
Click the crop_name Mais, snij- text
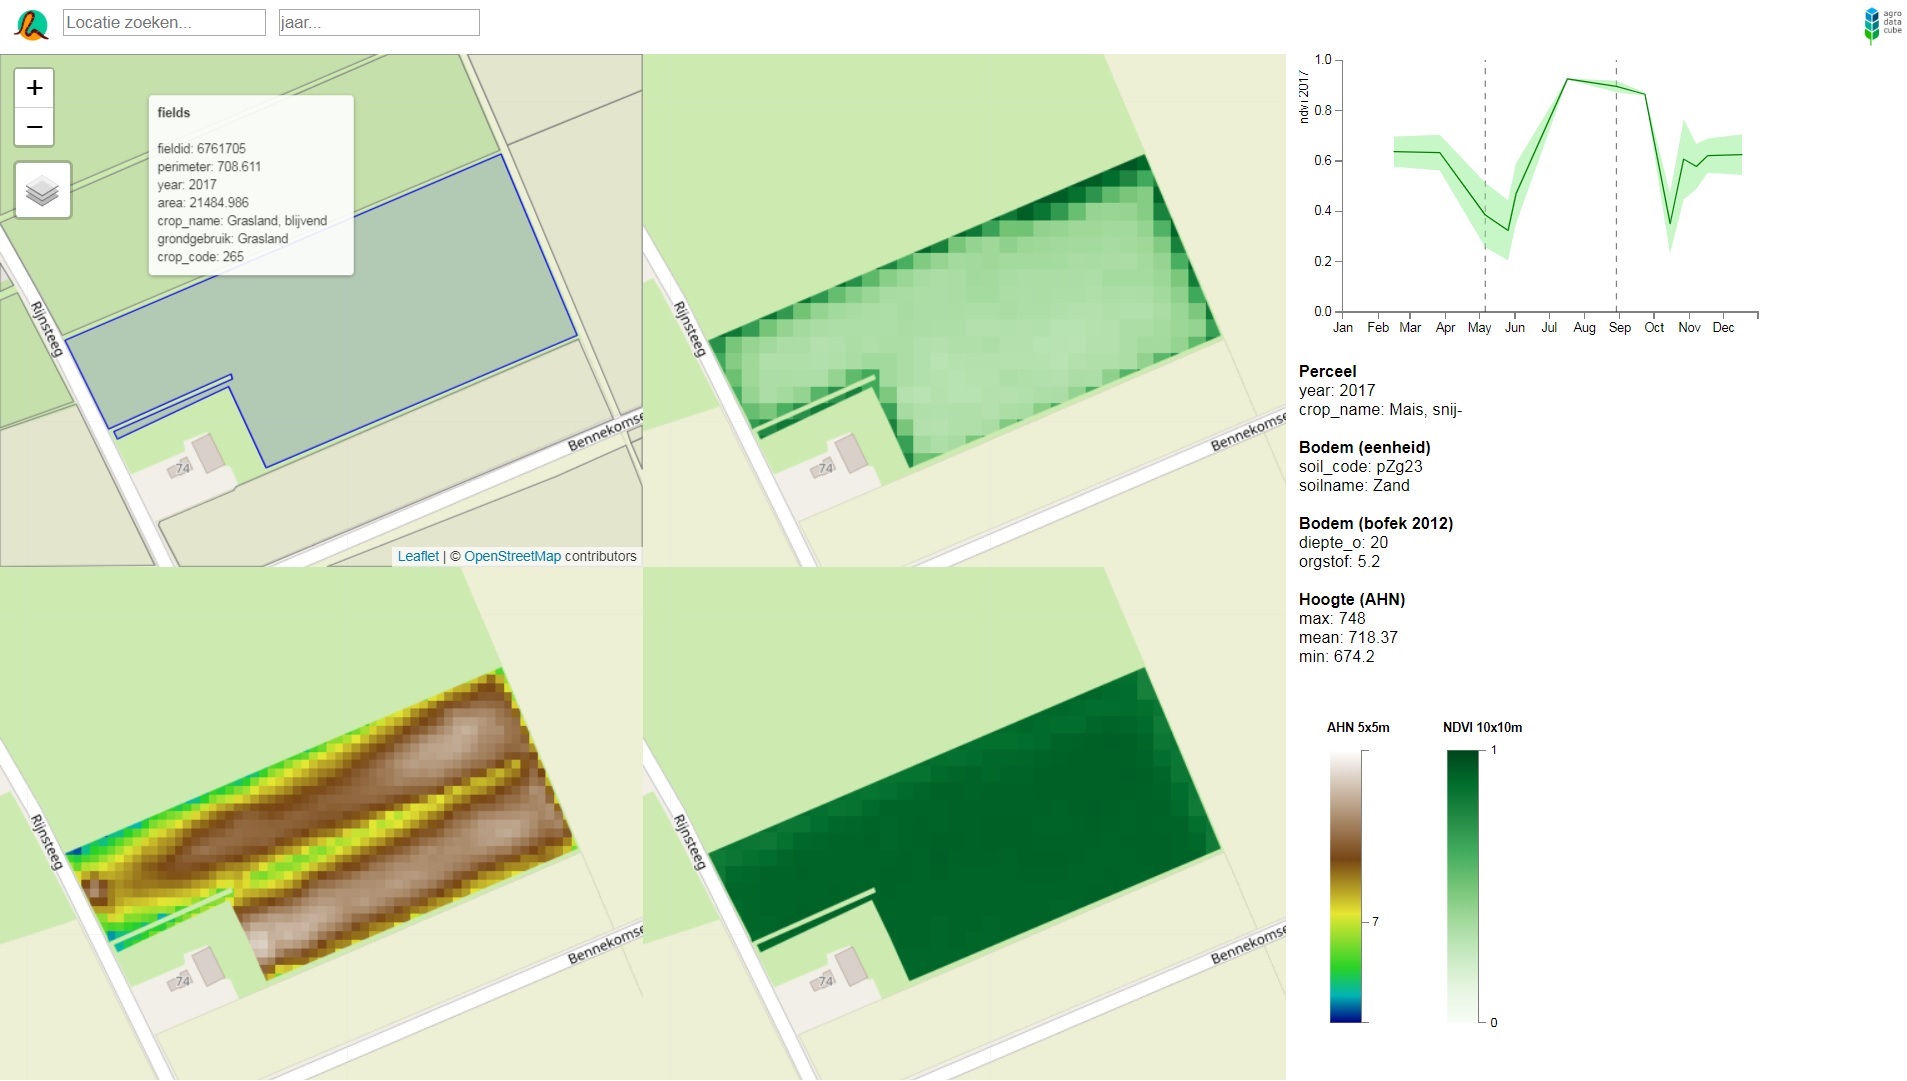[x=1380, y=409]
